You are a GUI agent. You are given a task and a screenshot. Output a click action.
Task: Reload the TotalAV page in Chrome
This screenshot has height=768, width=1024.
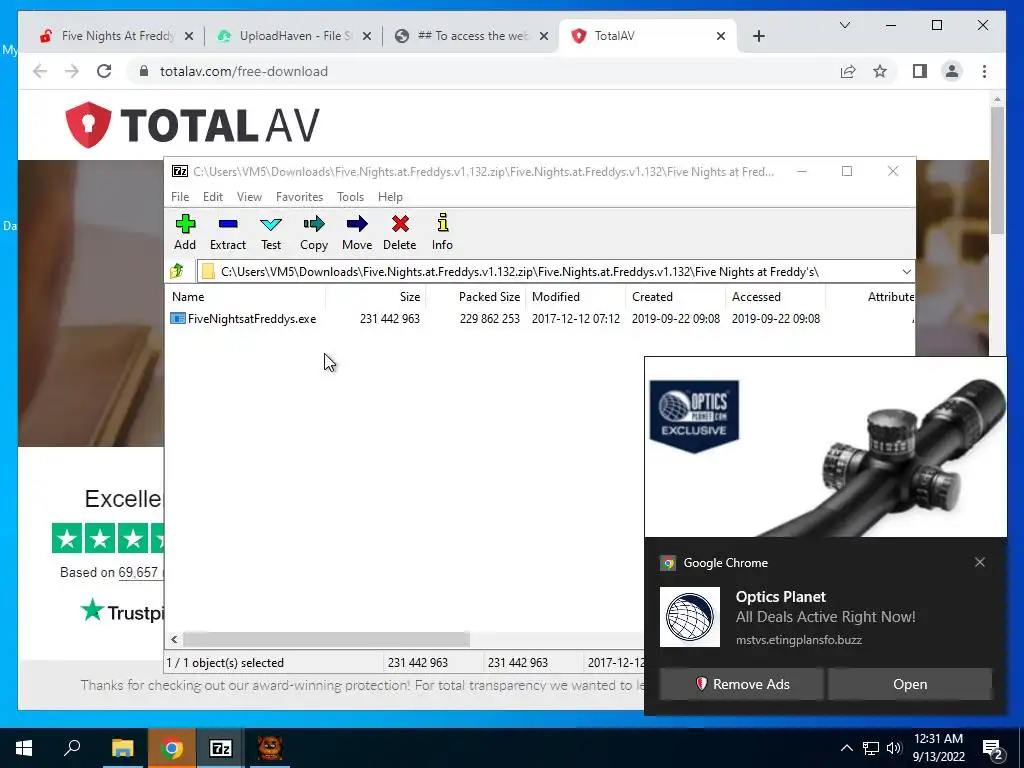click(x=104, y=71)
